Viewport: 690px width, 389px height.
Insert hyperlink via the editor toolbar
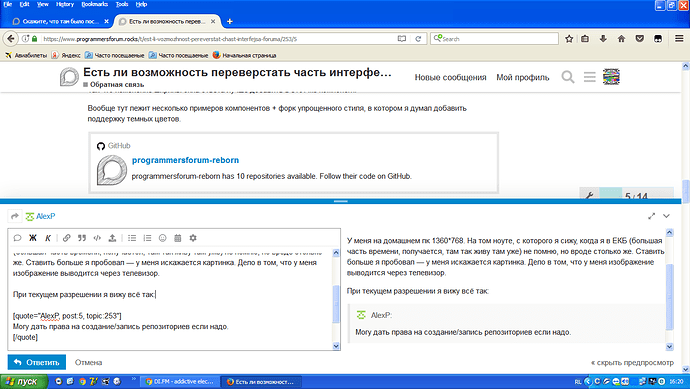tap(66, 238)
